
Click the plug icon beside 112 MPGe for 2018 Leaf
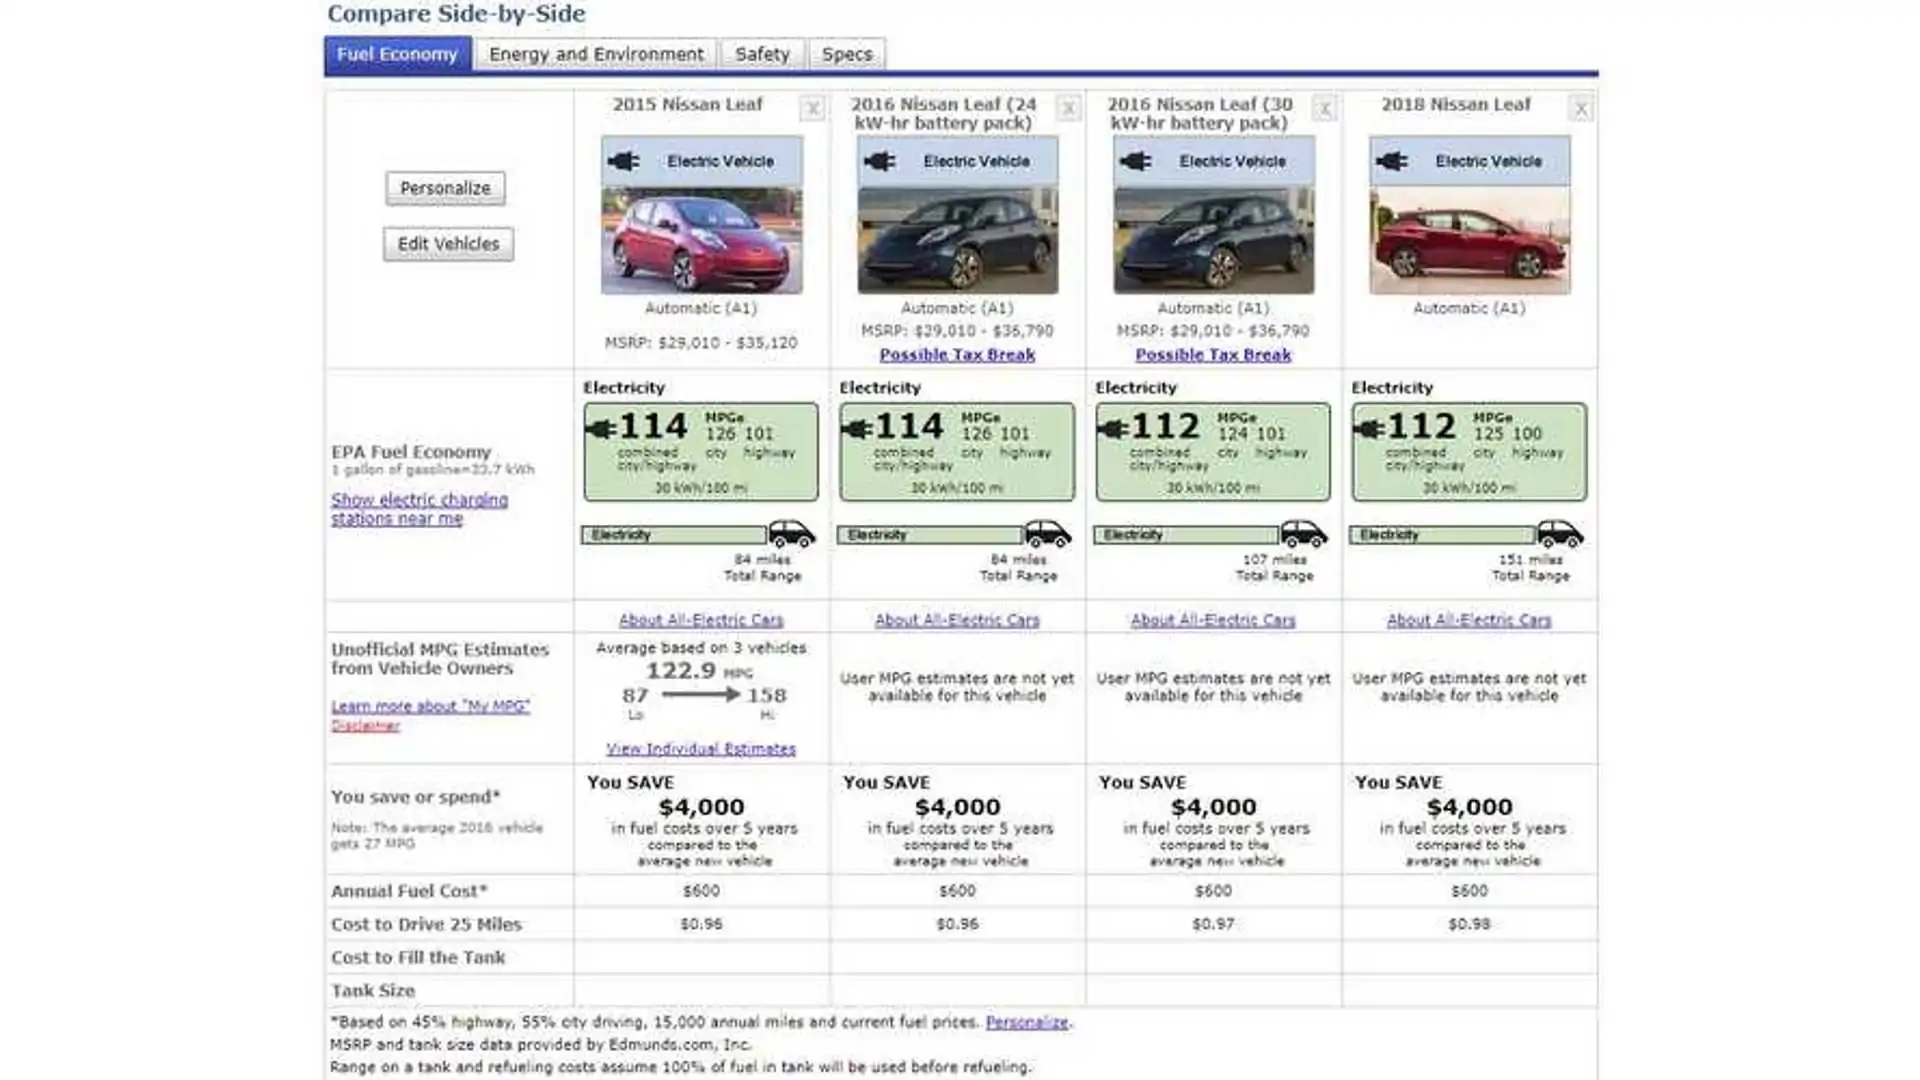(1368, 429)
